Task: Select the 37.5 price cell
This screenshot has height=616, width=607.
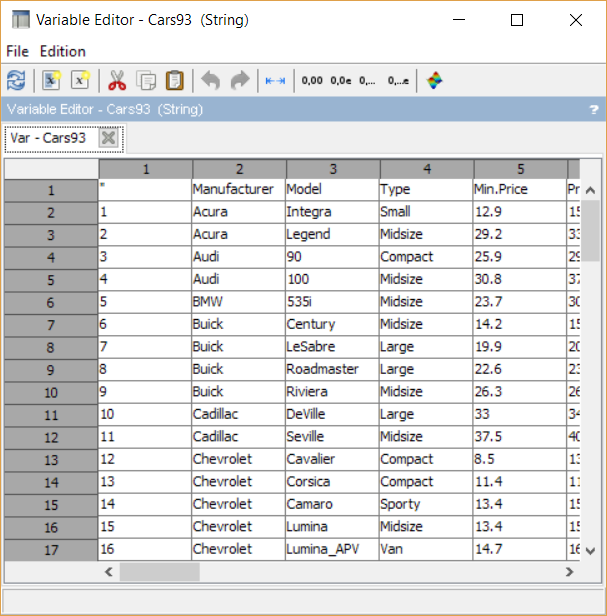Action: pyautogui.click(x=519, y=437)
